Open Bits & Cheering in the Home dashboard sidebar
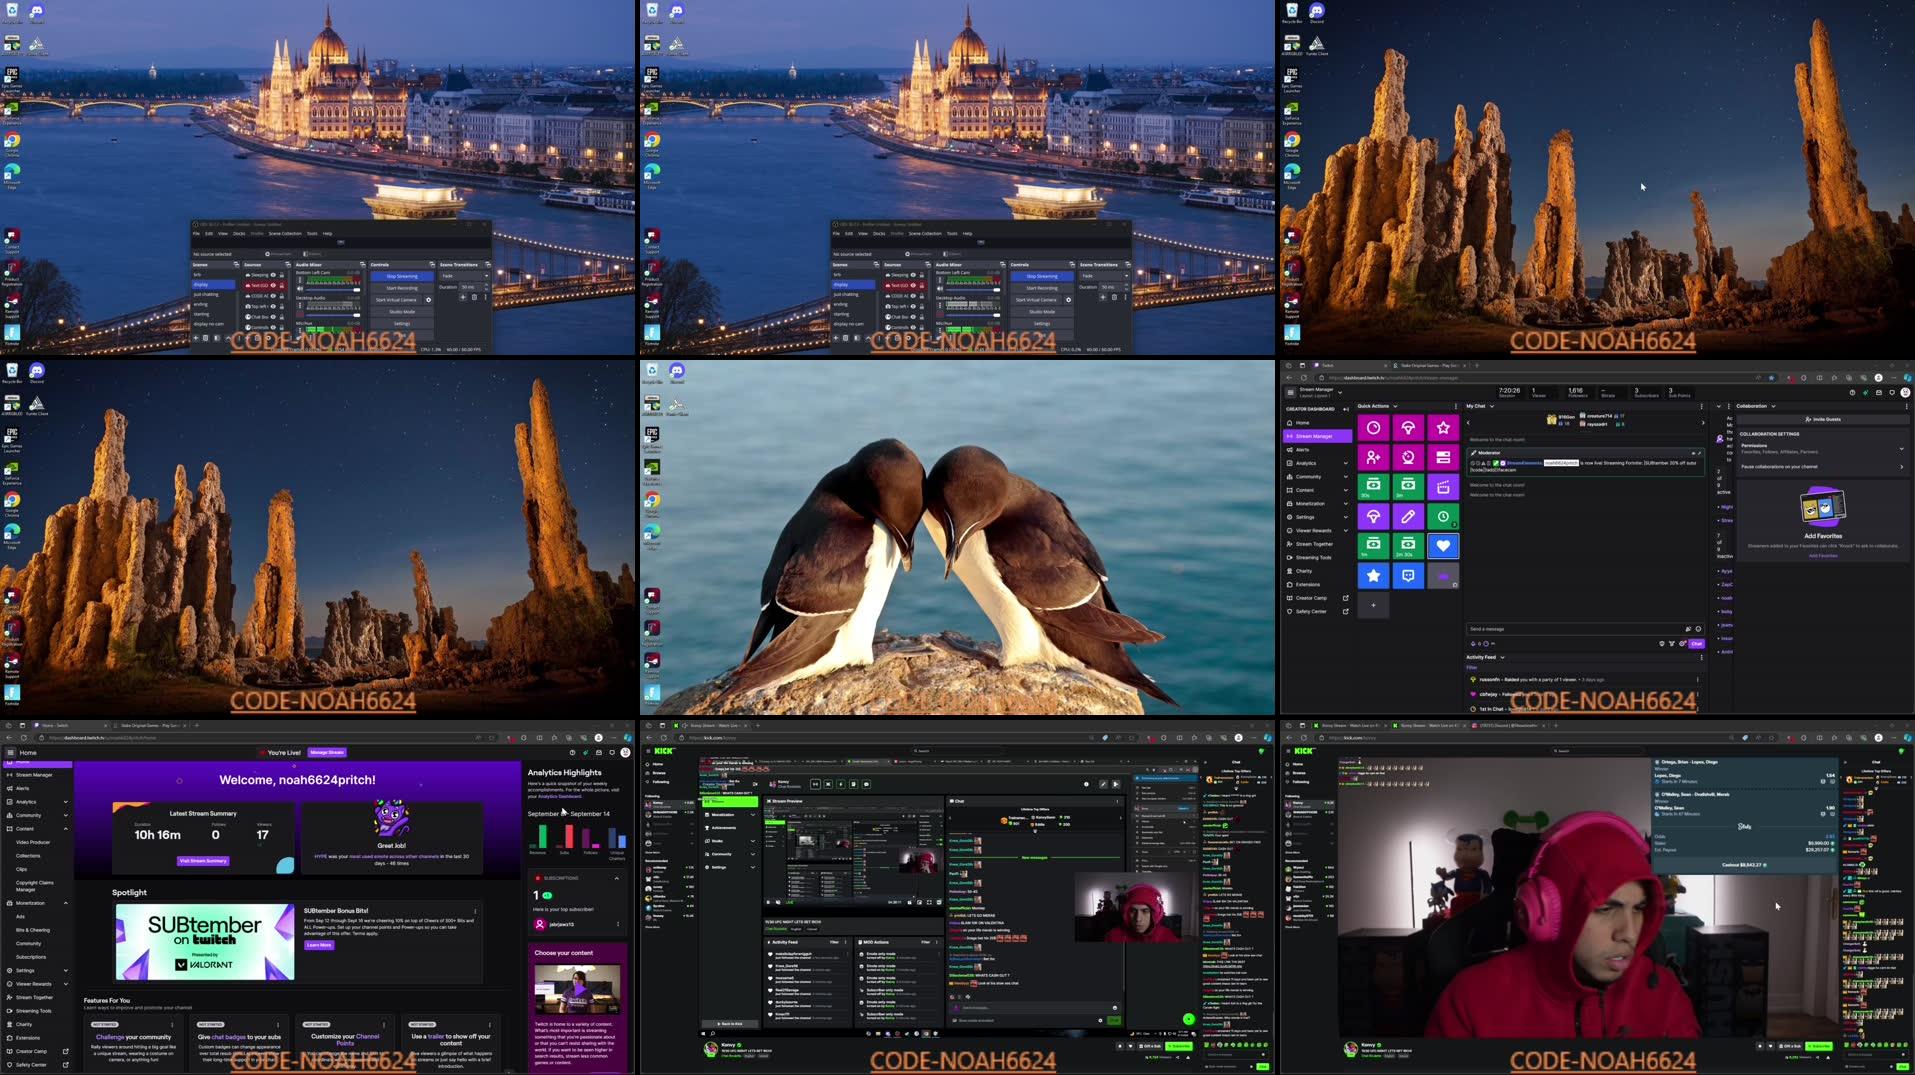The image size is (1915, 1075). coord(33,930)
